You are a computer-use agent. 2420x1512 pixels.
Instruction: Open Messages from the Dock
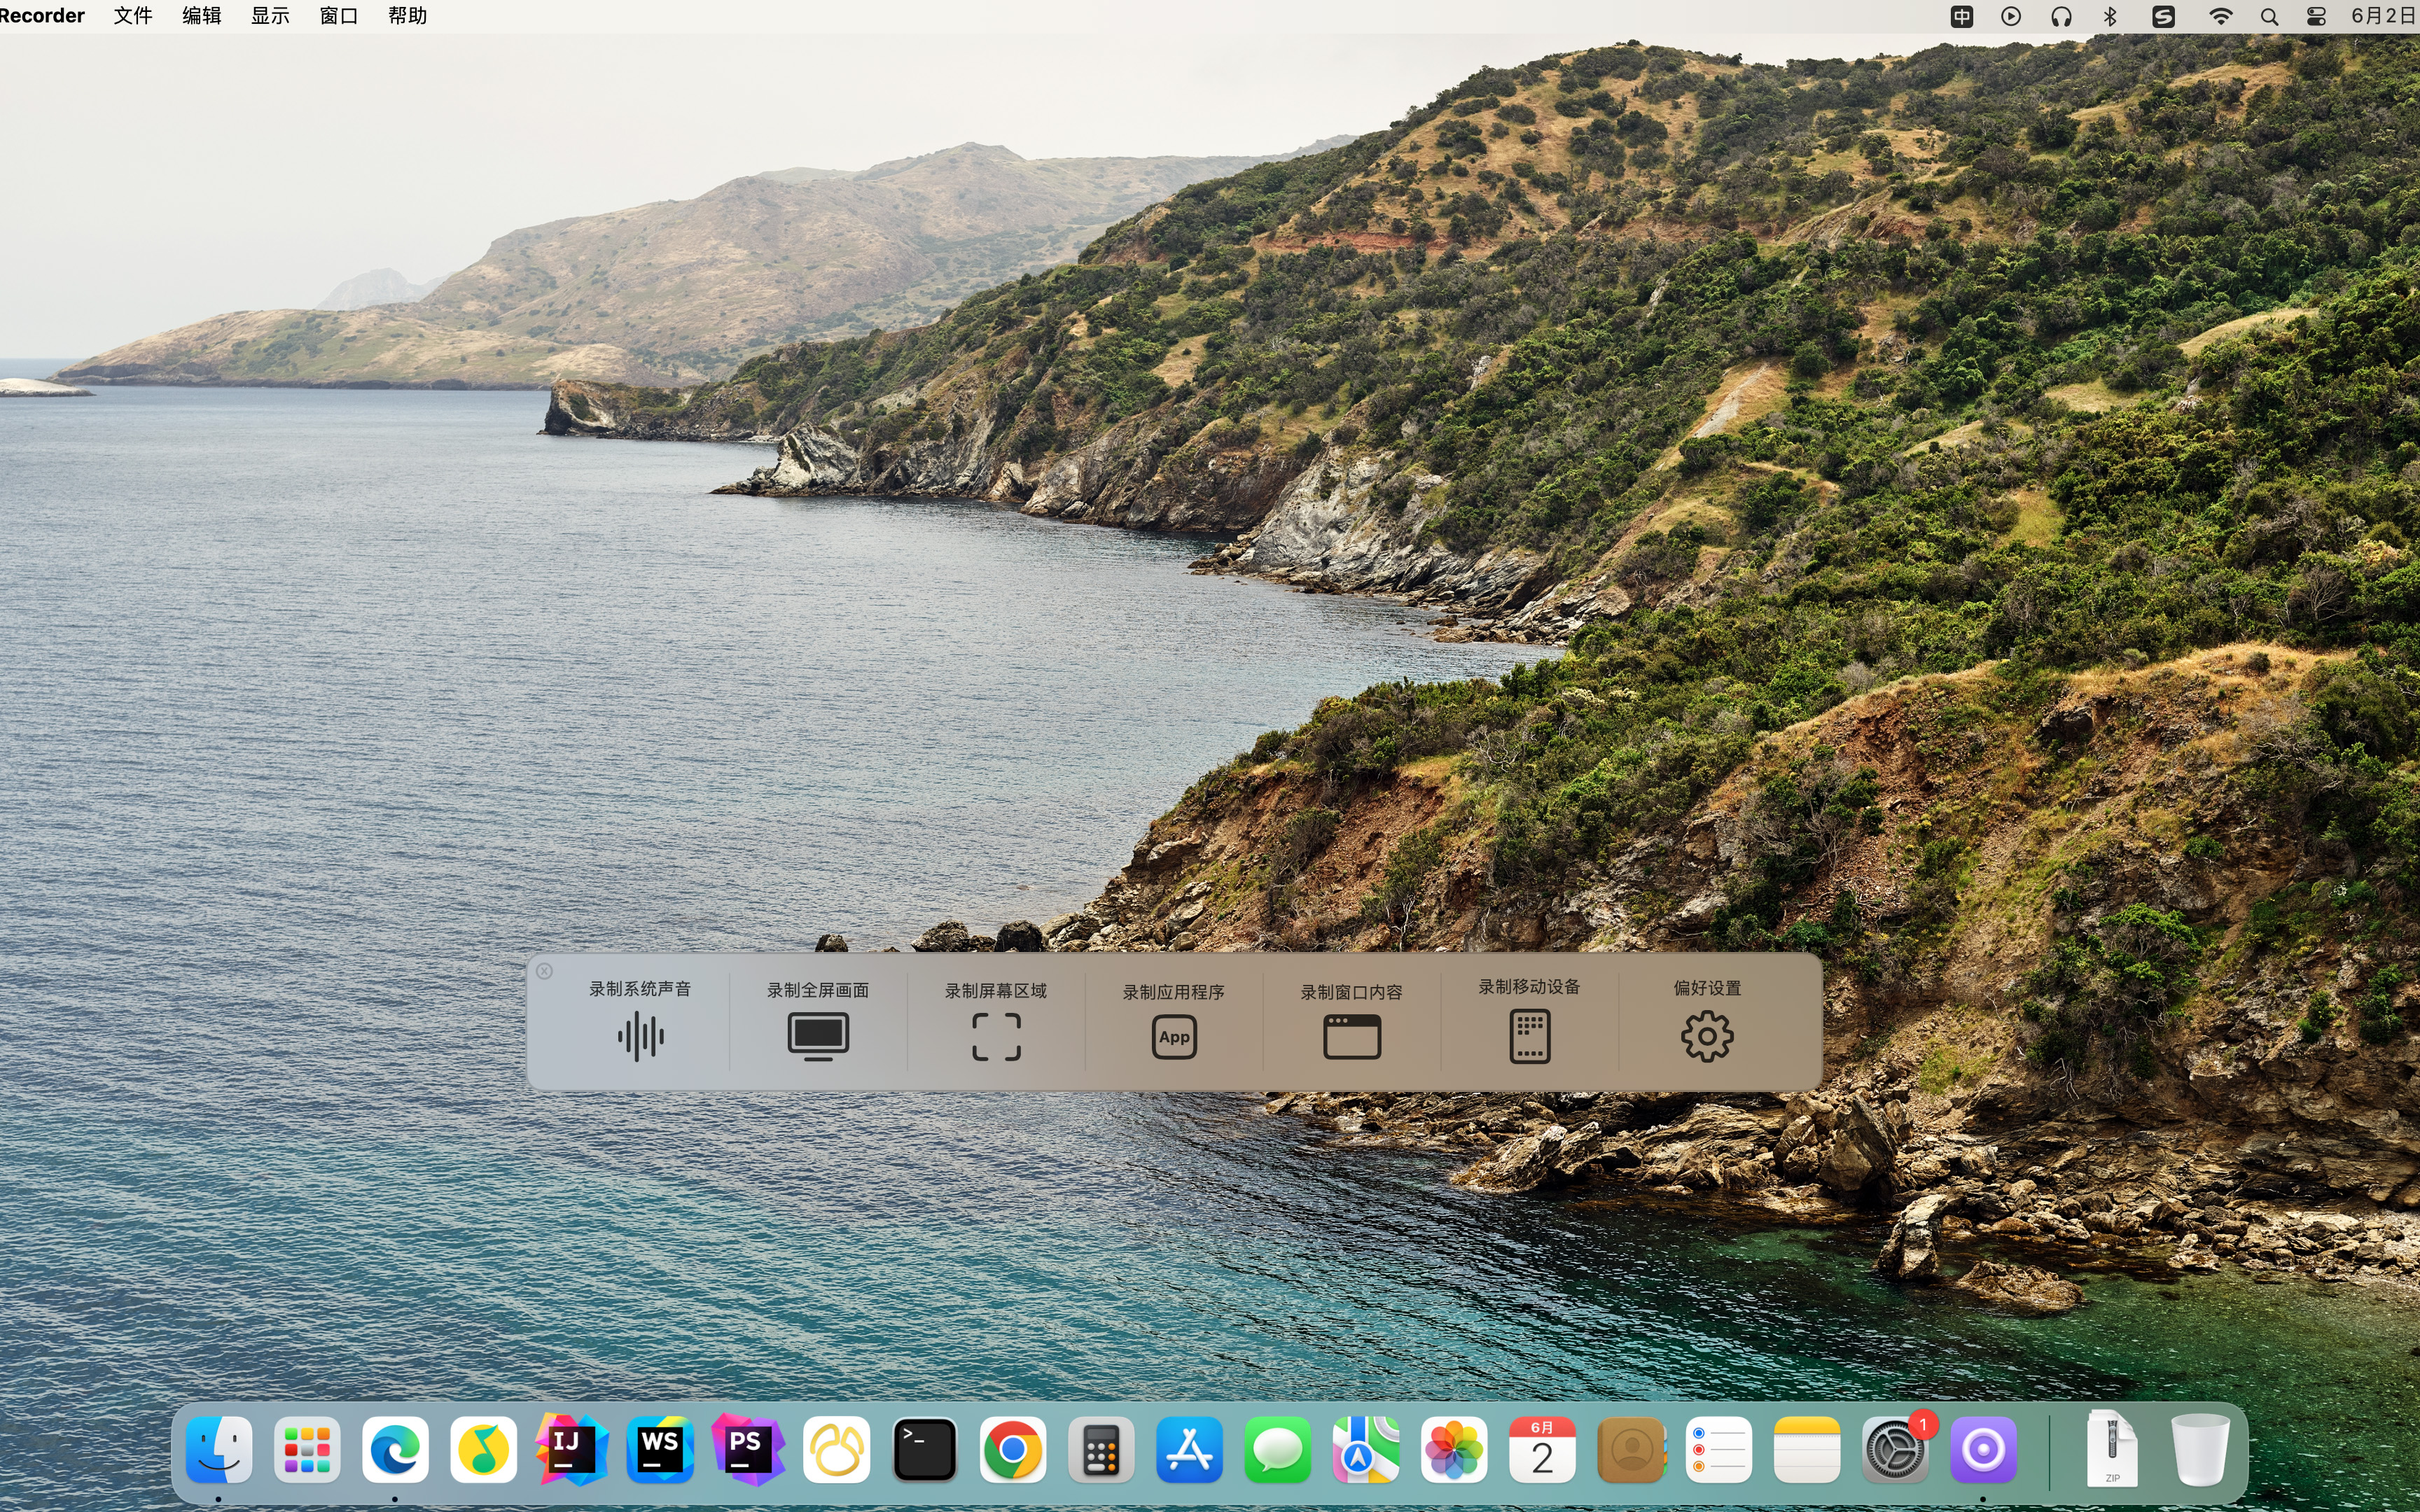1277,1450
